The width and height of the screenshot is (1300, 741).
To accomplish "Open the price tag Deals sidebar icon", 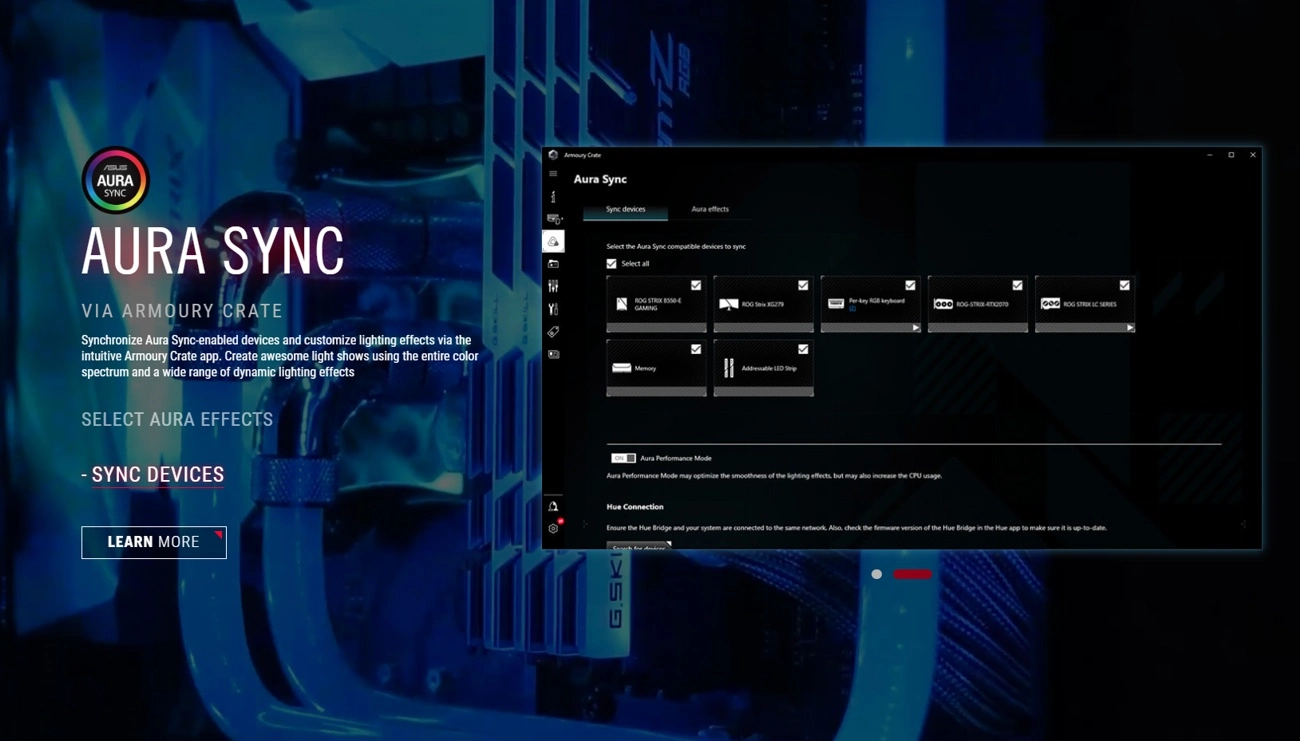I will click(553, 332).
